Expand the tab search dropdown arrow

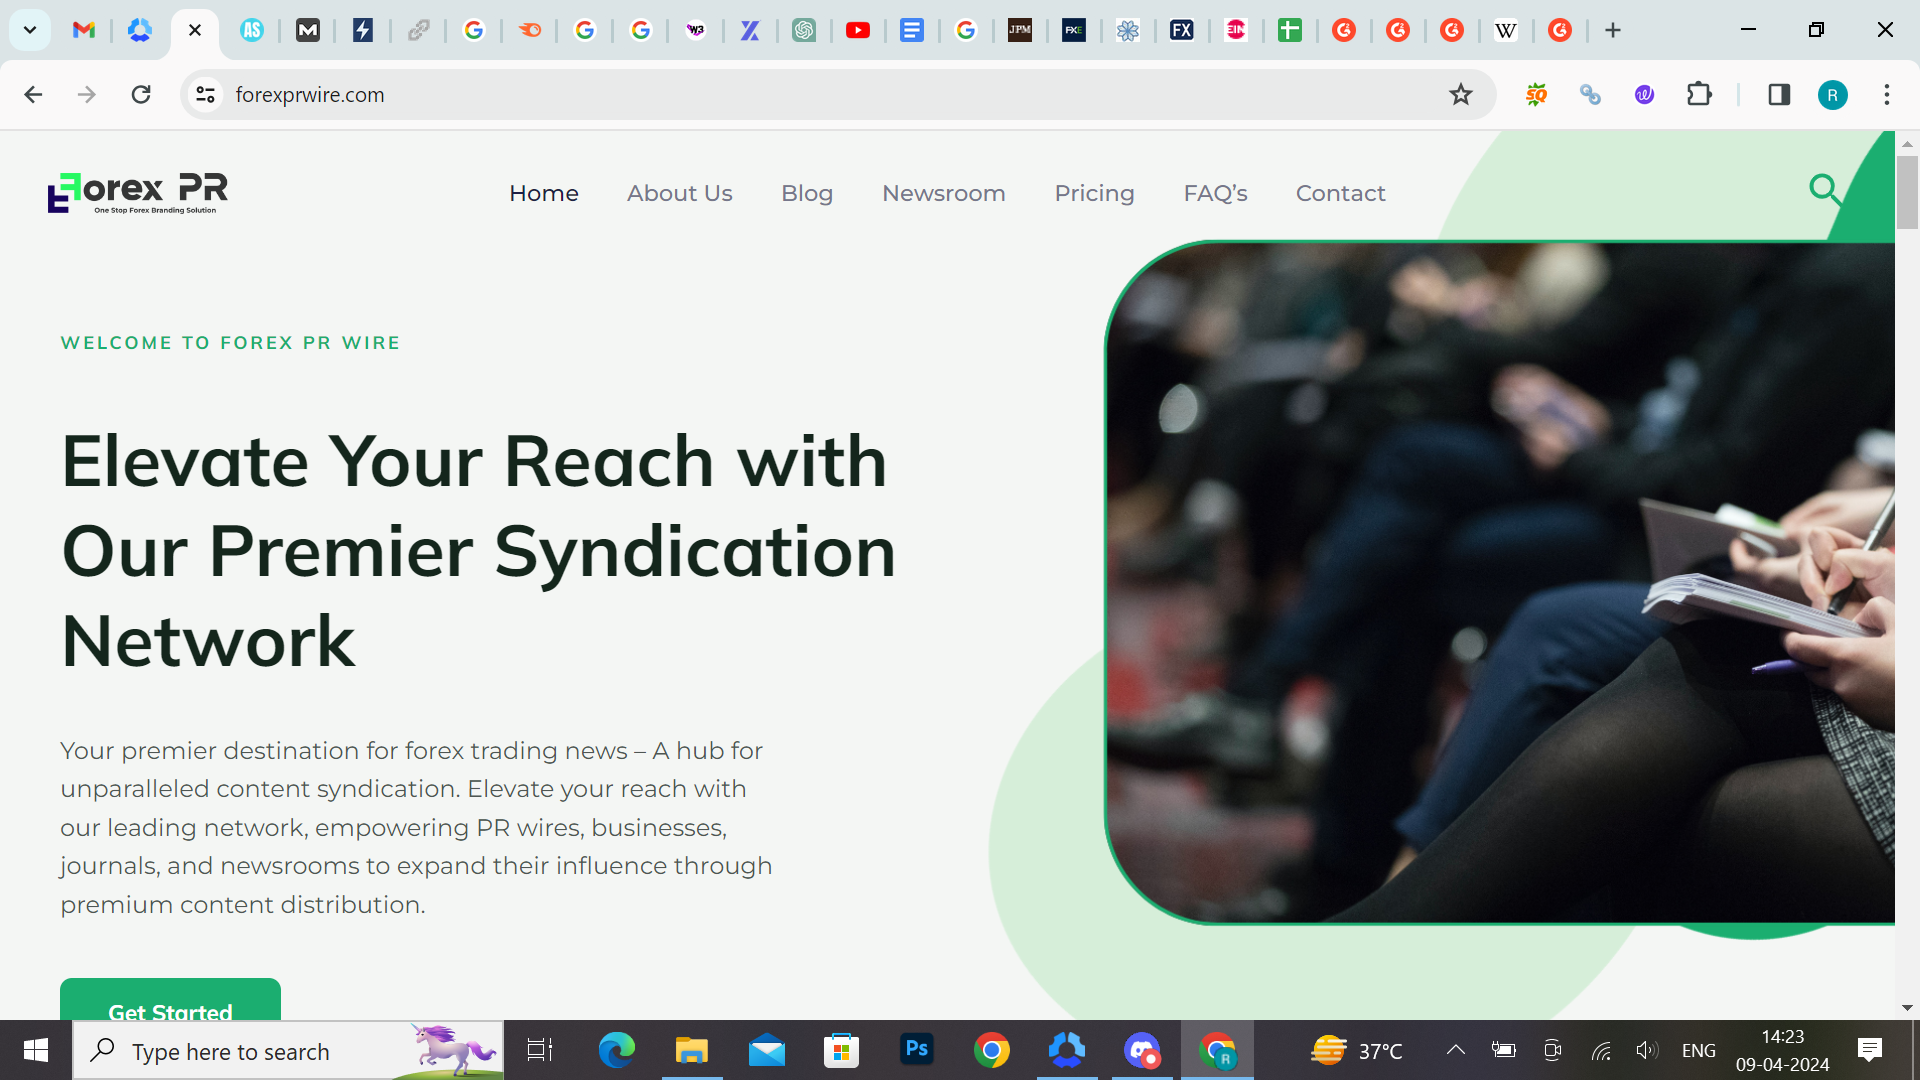pyautogui.click(x=30, y=30)
